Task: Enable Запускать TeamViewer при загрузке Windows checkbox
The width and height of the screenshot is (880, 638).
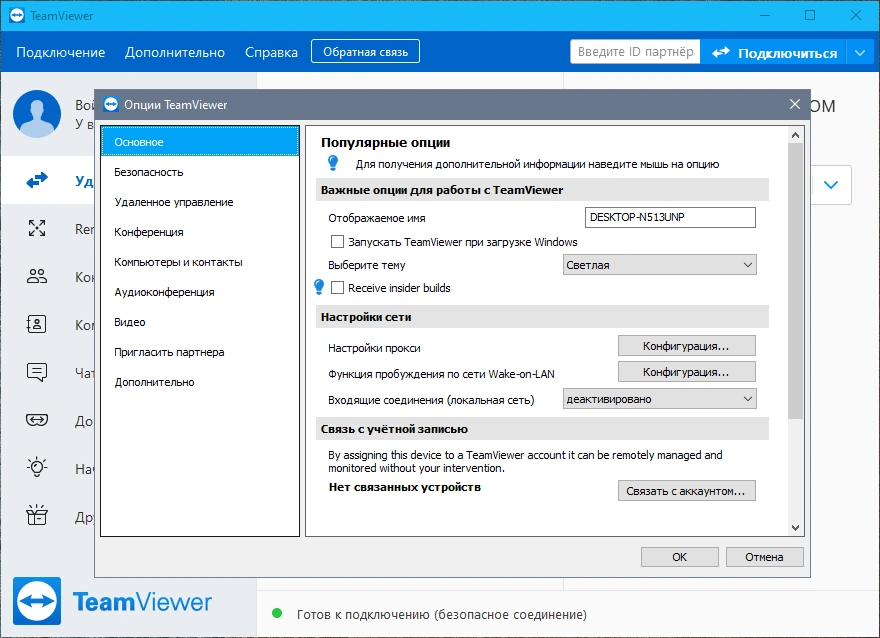Action: click(x=337, y=242)
